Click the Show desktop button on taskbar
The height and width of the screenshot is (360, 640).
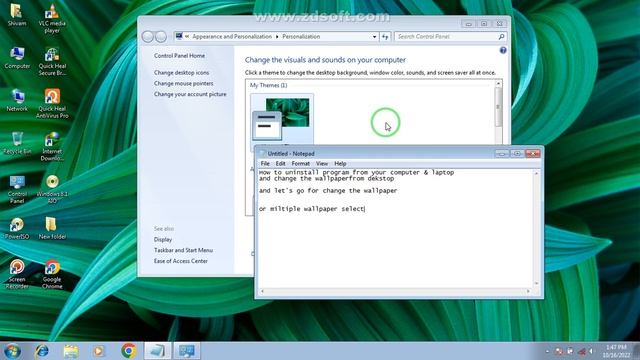click(x=637, y=351)
